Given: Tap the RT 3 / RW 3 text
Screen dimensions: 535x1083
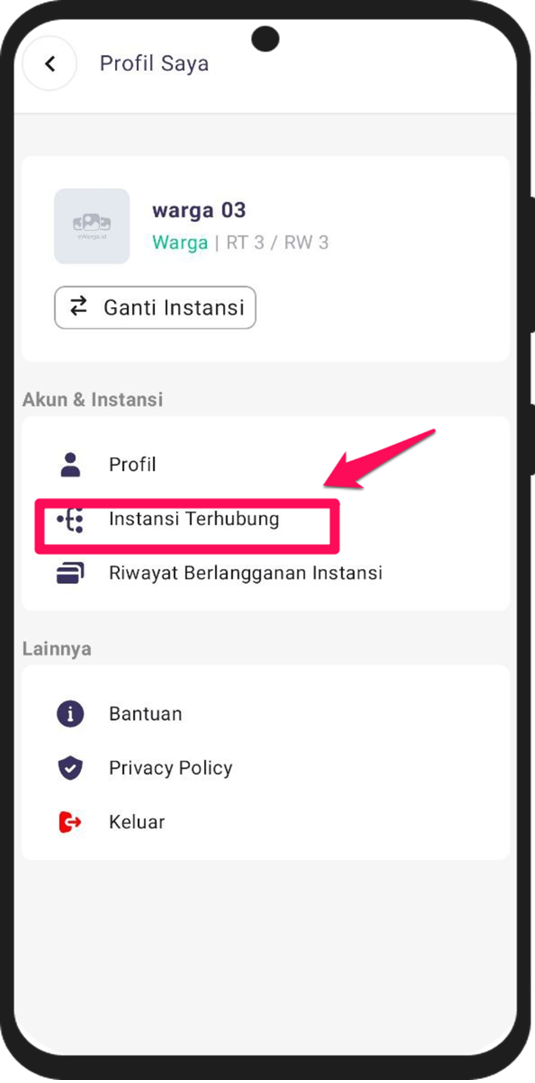Looking at the screenshot, I should coord(278,243).
